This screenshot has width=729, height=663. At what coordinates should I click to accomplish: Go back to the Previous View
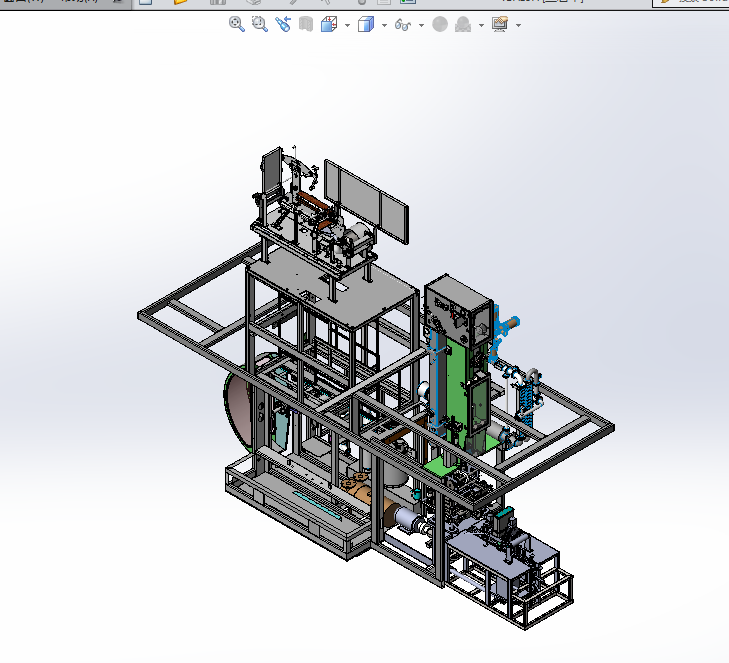coord(283,24)
